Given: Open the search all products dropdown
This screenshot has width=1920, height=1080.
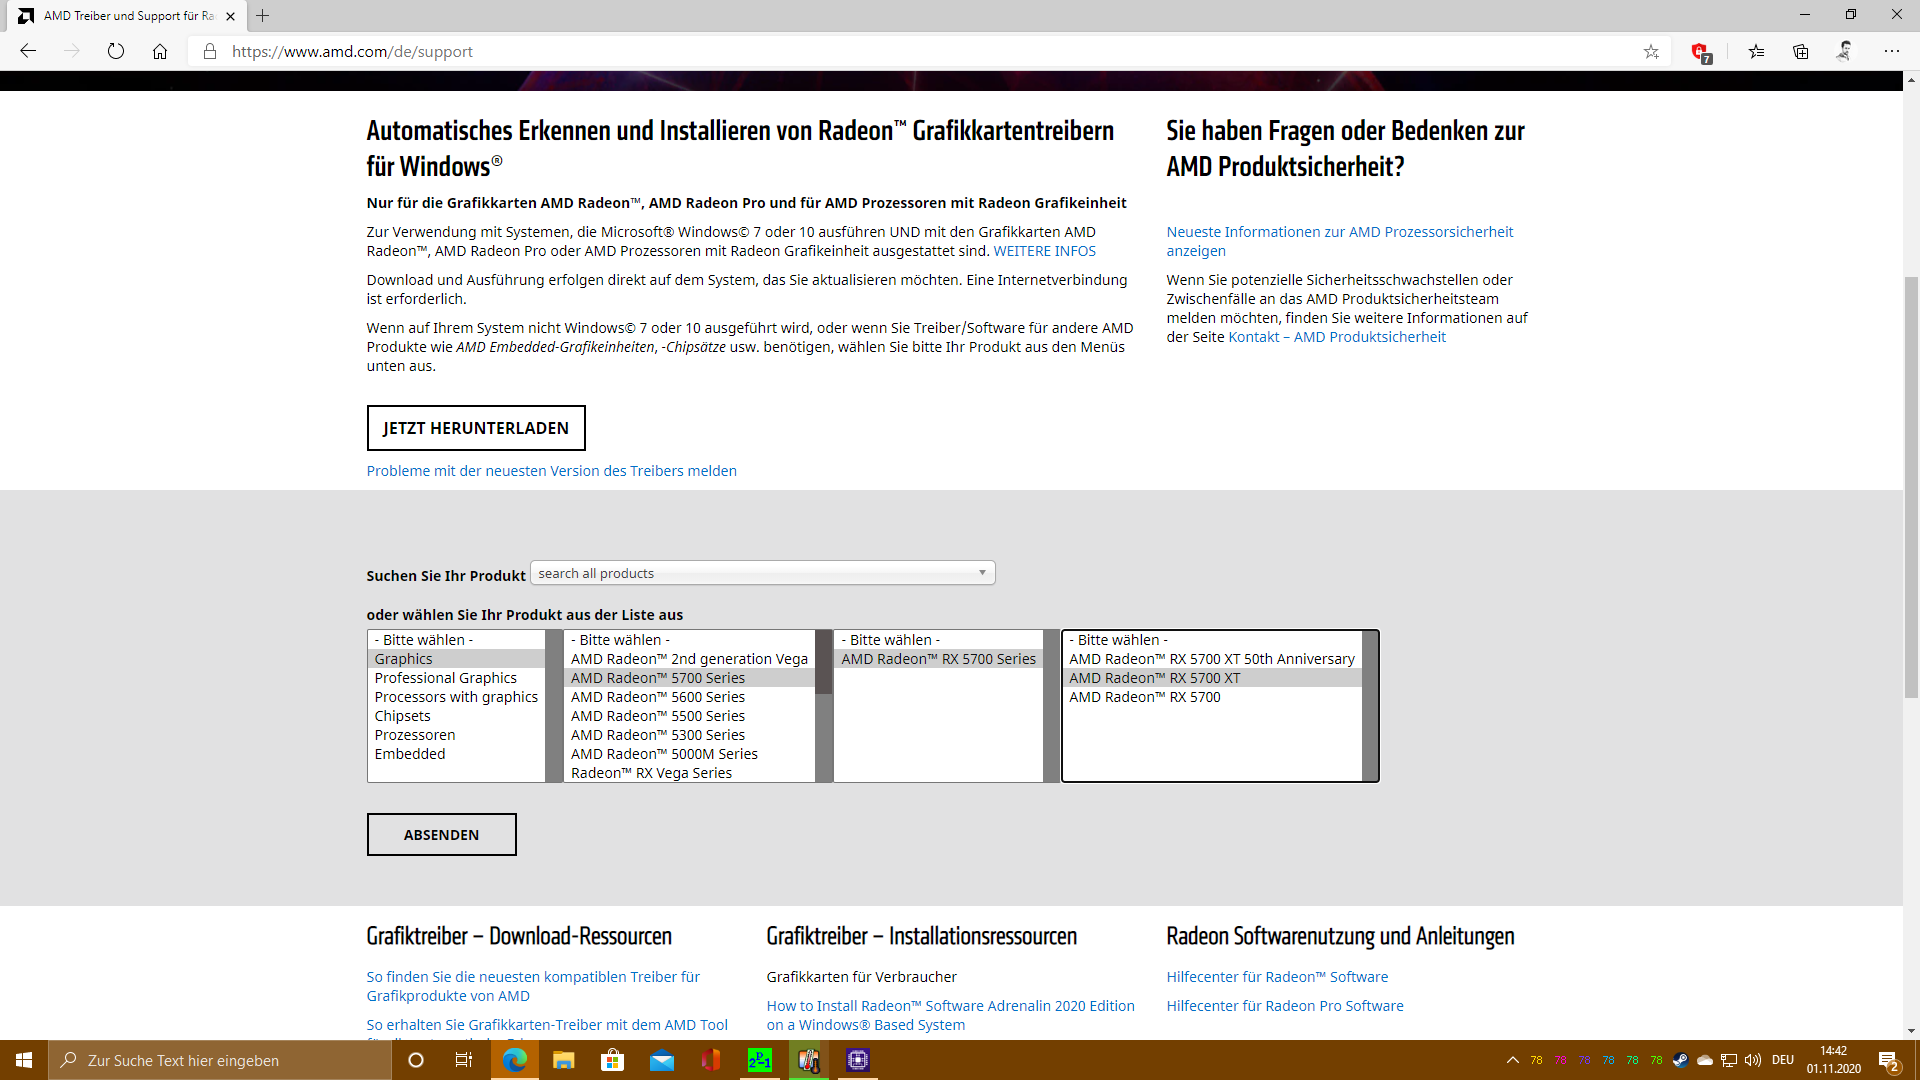Looking at the screenshot, I should tap(762, 573).
